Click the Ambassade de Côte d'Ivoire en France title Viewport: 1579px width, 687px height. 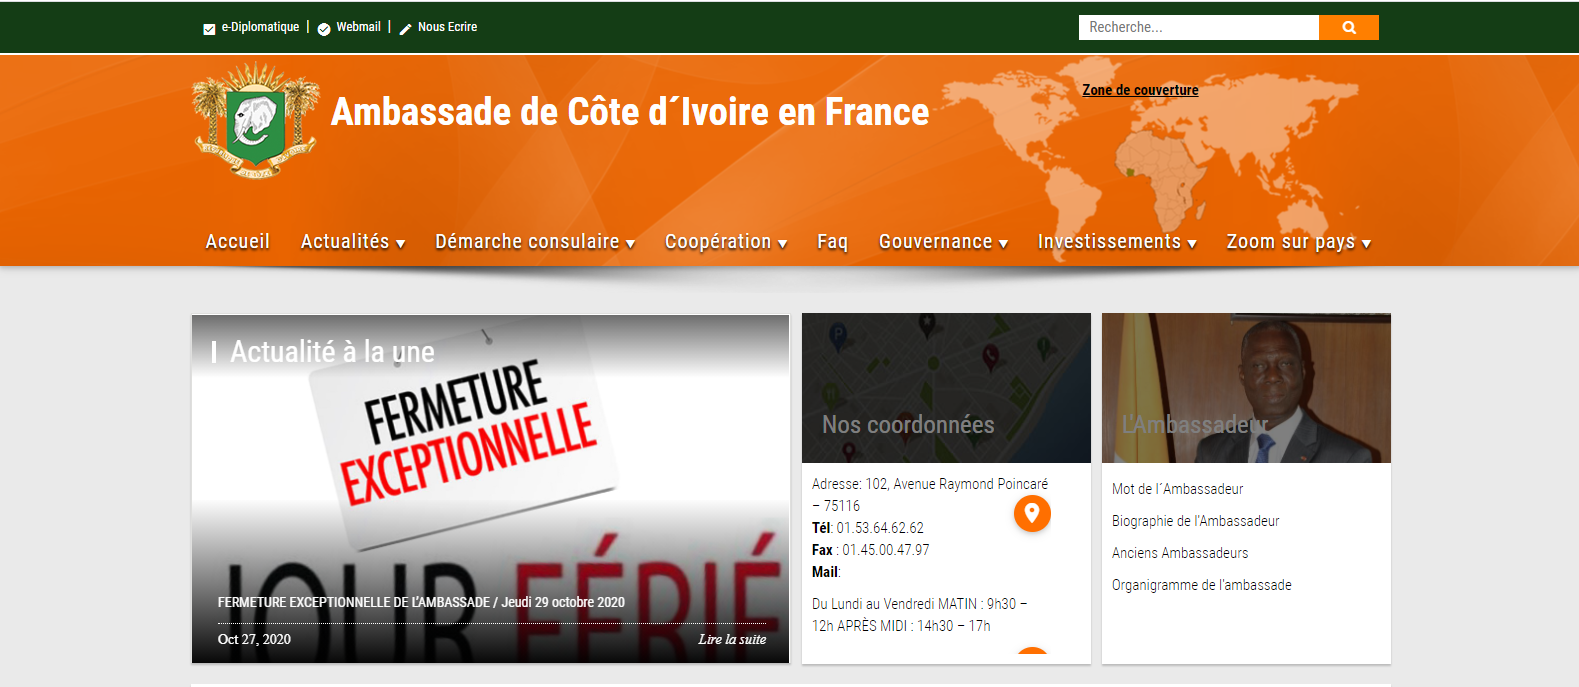coord(630,112)
